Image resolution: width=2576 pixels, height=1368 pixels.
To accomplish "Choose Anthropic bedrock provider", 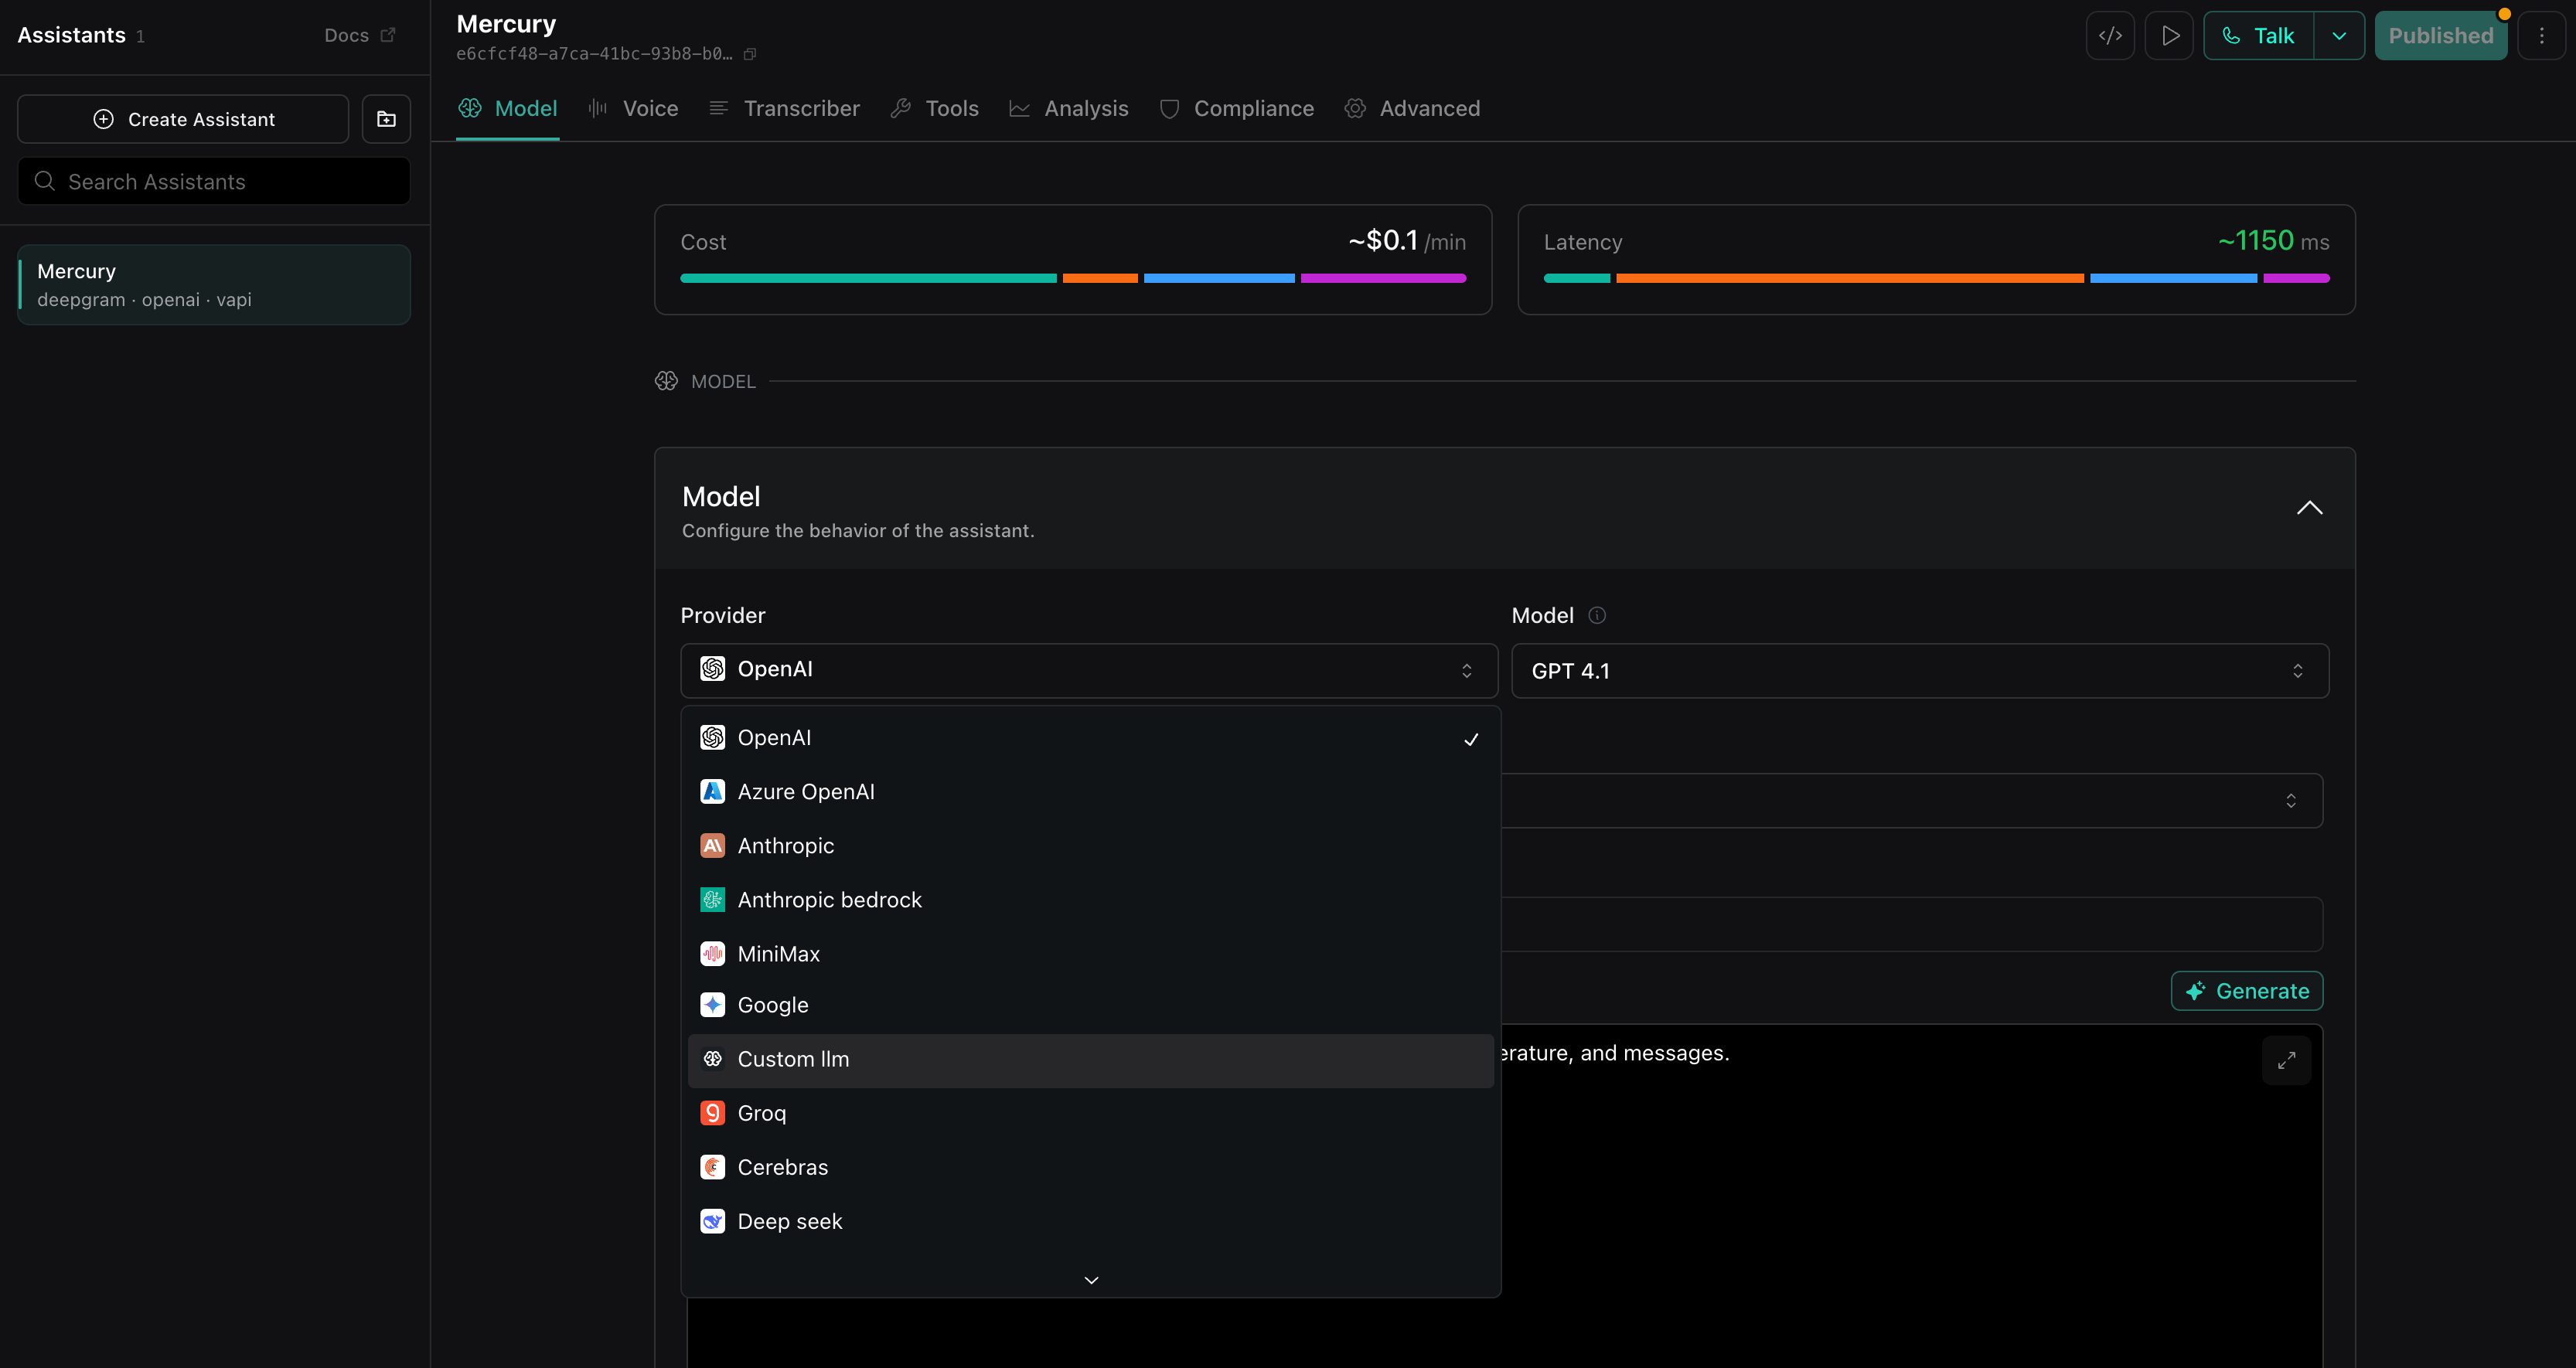I will coord(1091,900).
